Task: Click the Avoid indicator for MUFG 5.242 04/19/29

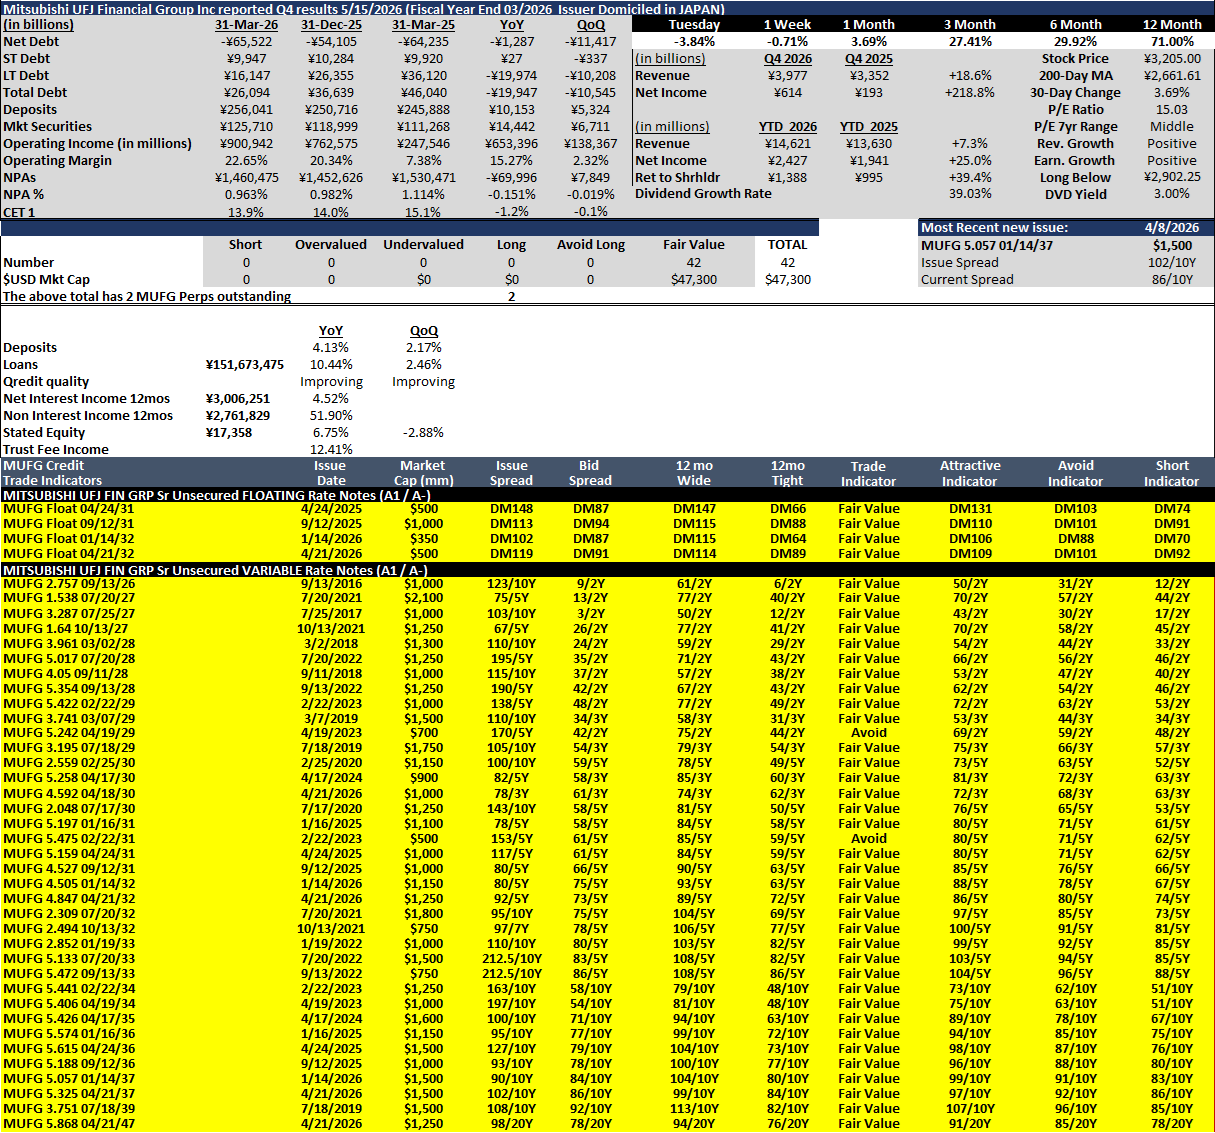Action: point(868,732)
